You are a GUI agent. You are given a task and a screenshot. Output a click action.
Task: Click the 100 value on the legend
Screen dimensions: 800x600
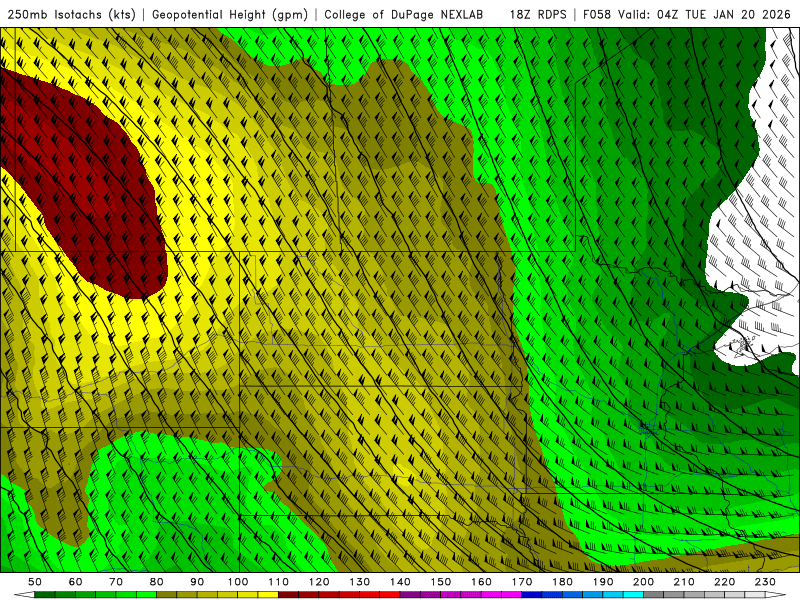tap(238, 582)
